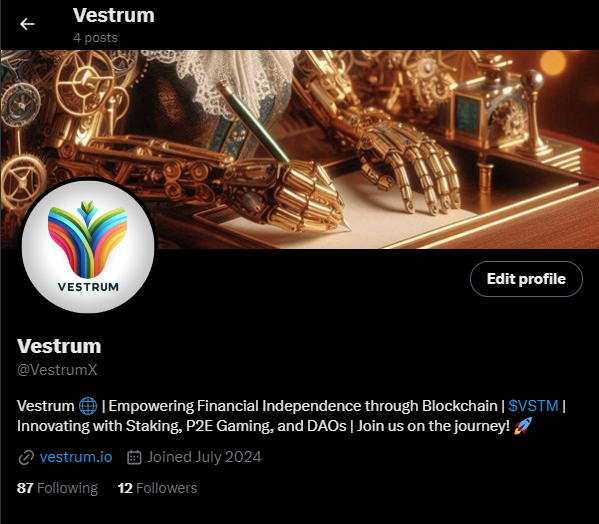Click the @VestrumX handle text
The image size is (599, 524).
[57, 370]
